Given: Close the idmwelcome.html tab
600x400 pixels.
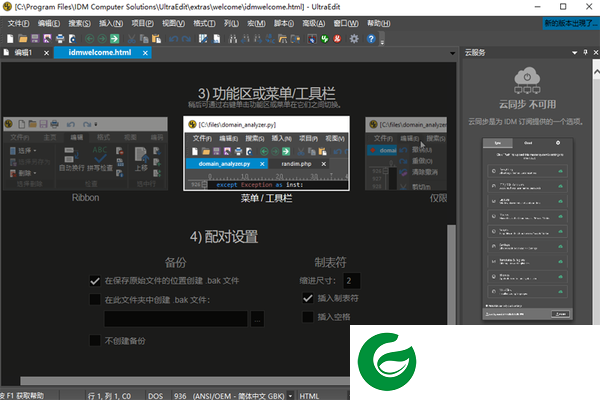Looking at the screenshot, I should tap(145, 53).
